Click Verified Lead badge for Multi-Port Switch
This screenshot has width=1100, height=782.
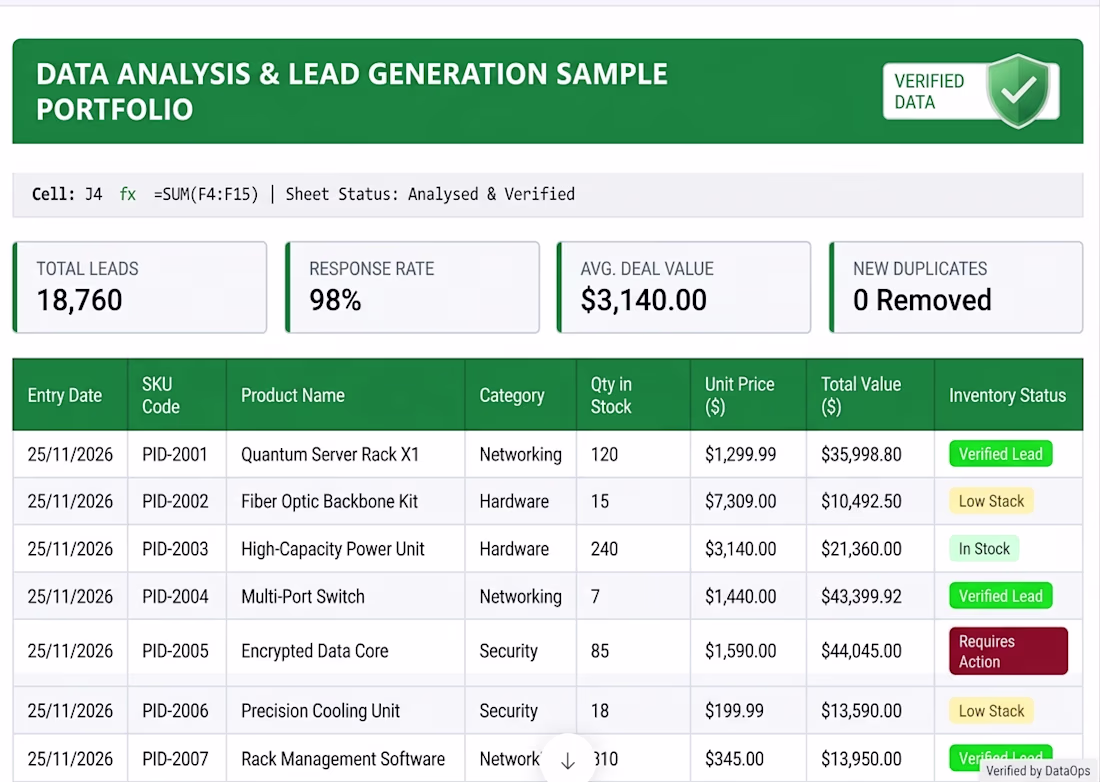(1000, 596)
